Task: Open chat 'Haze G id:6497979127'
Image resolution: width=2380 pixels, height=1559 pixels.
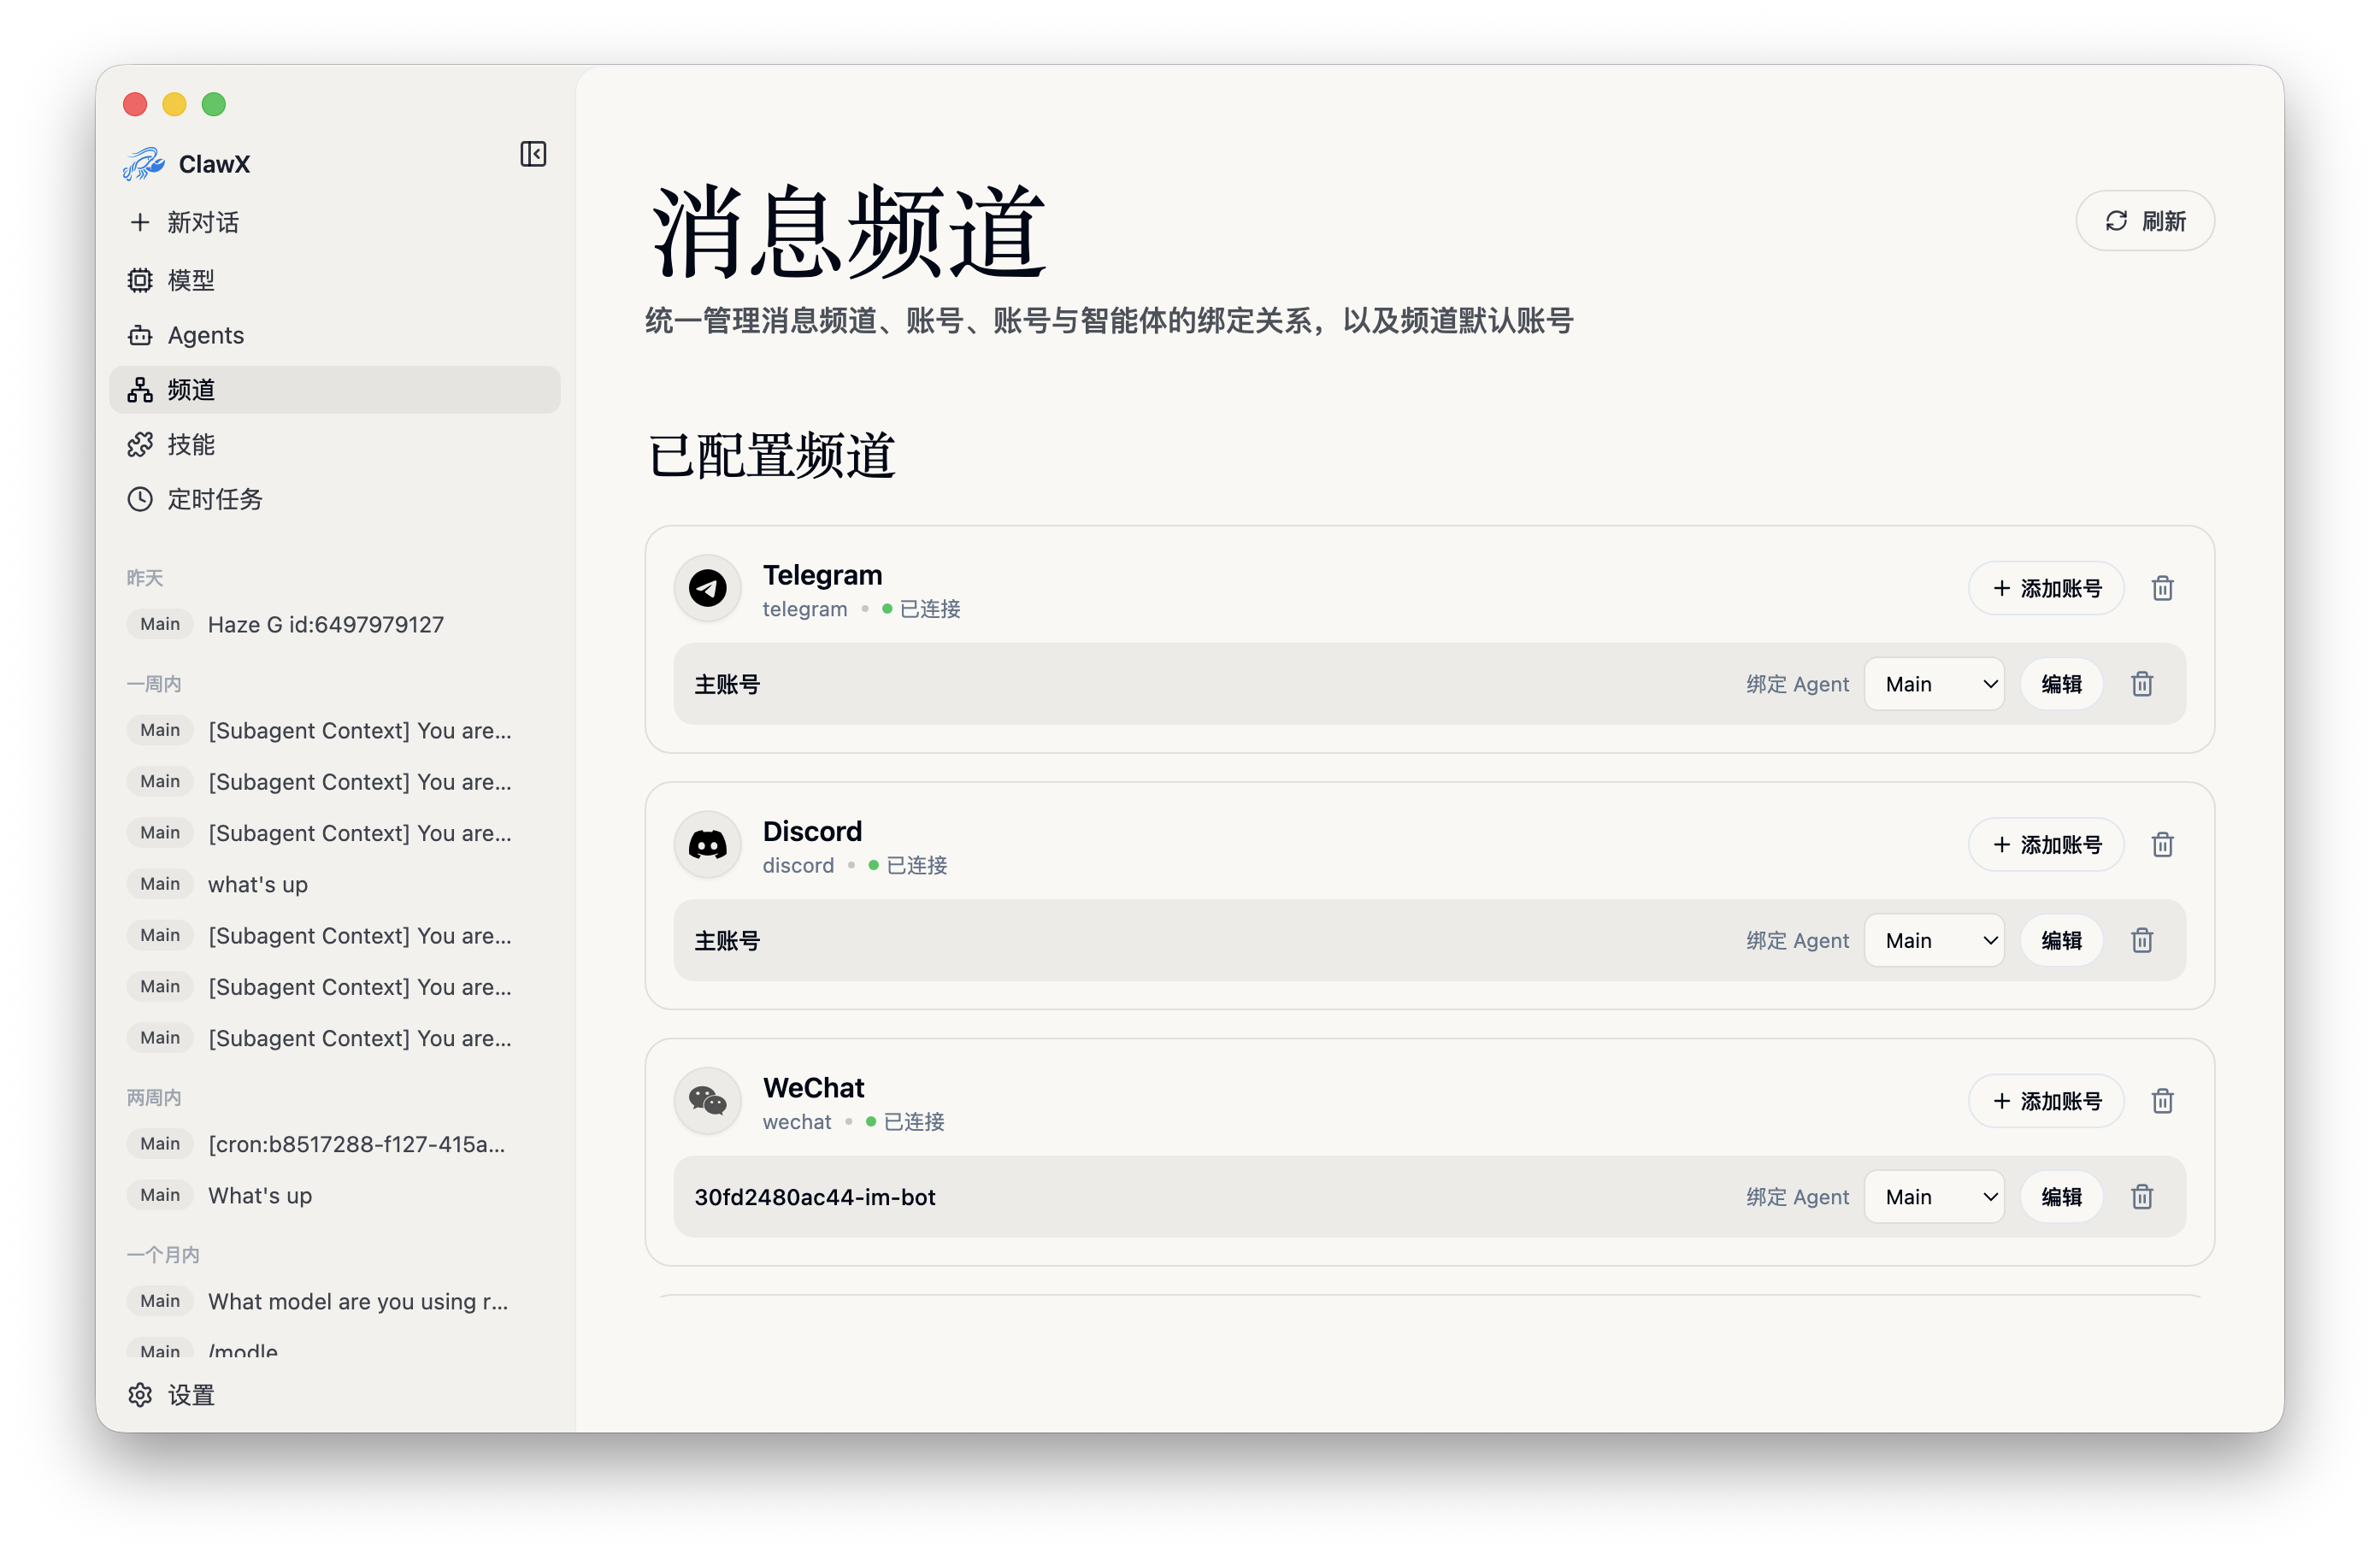Action: click(334, 624)
